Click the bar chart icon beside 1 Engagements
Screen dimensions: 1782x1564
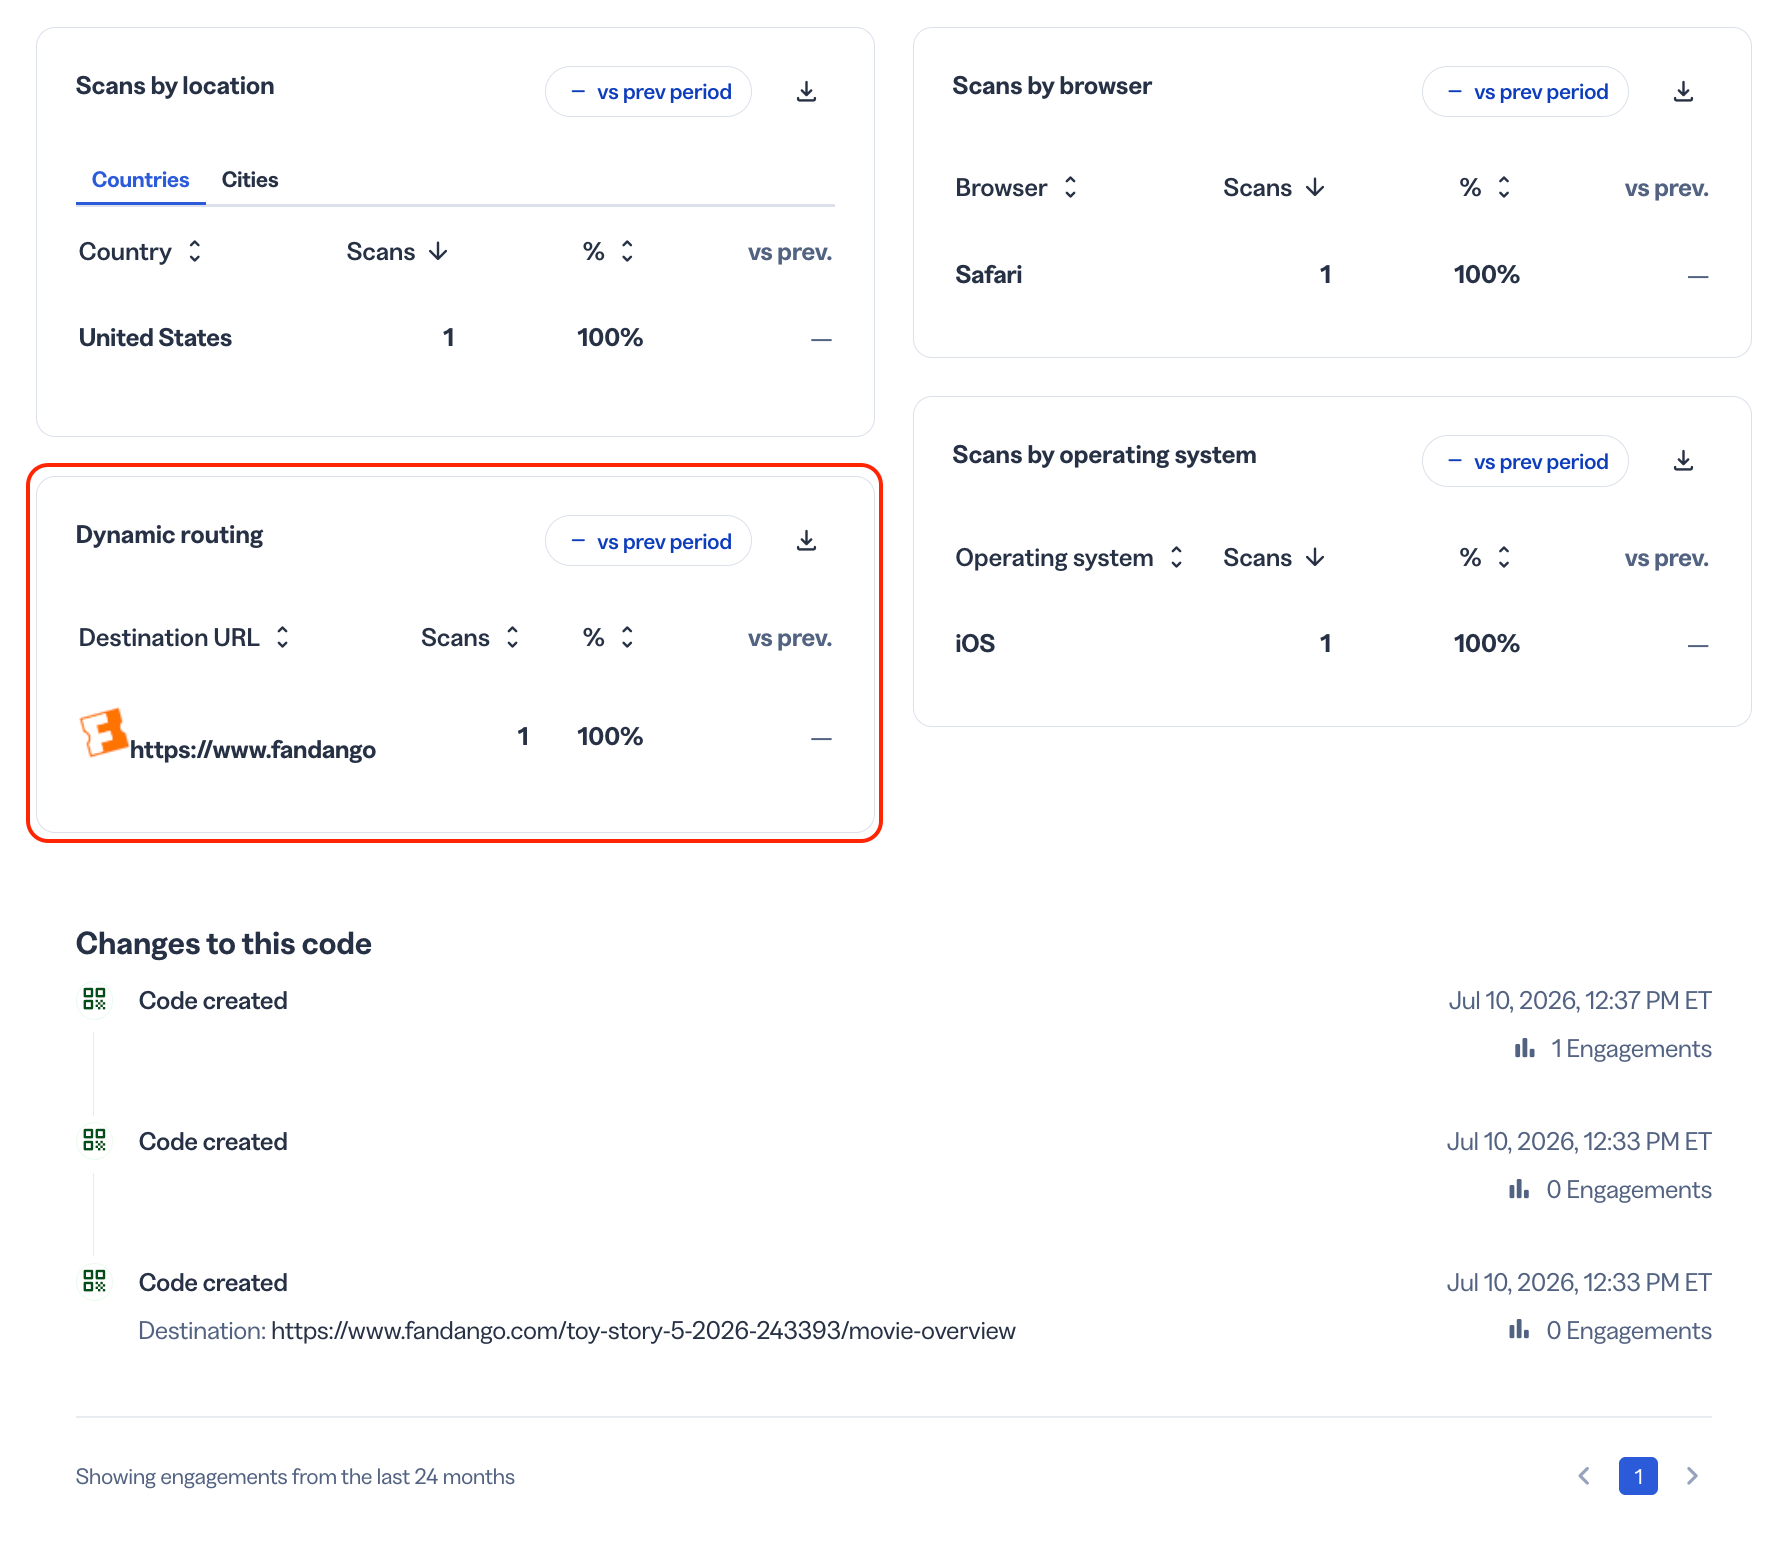(x=1524, y=1048)
